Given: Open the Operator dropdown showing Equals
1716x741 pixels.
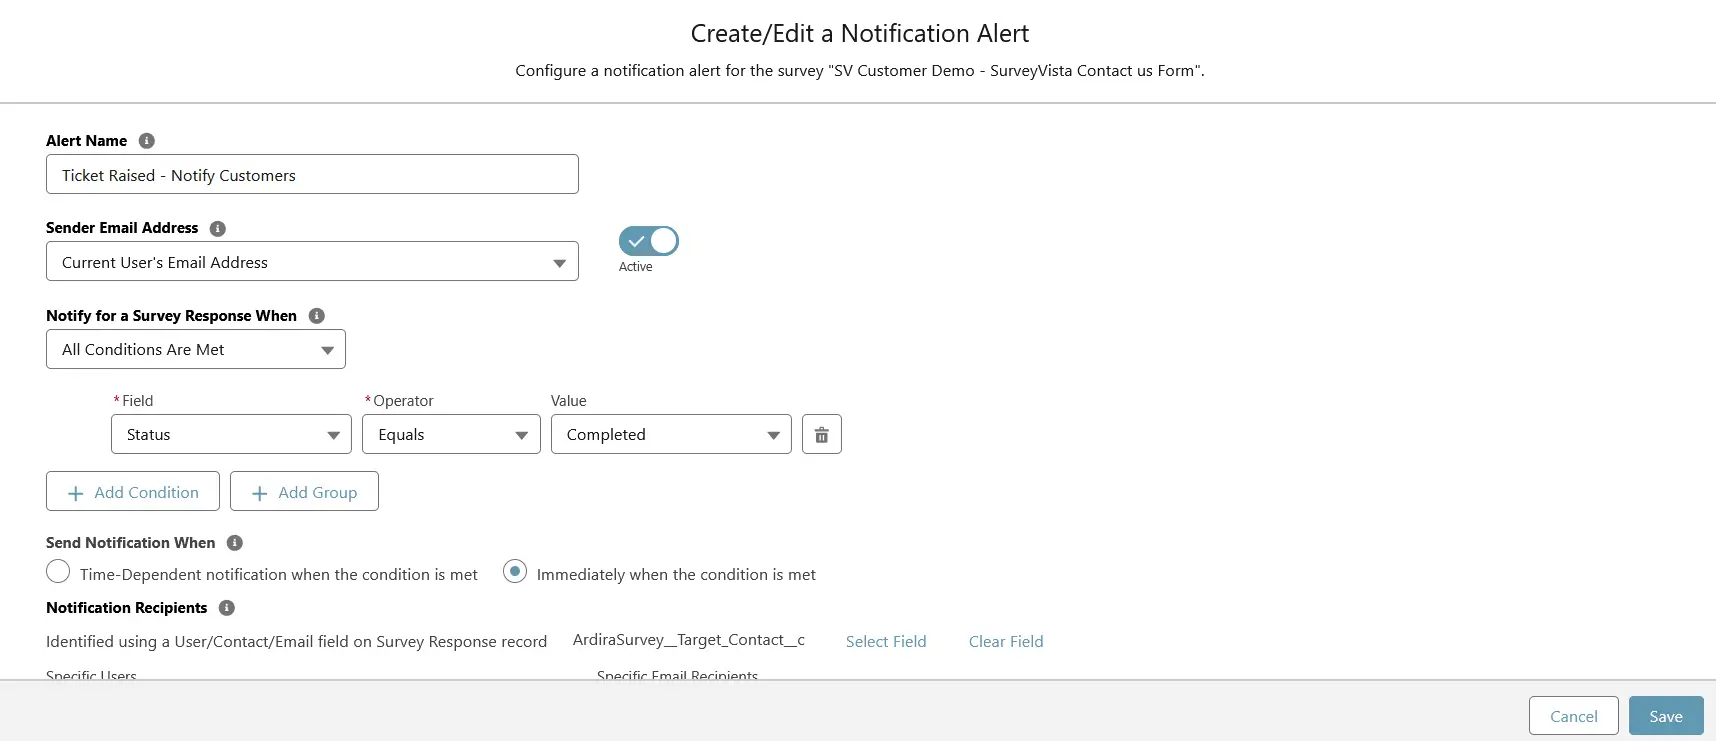Looking at the screenshot, I should (x=451, y=434).
